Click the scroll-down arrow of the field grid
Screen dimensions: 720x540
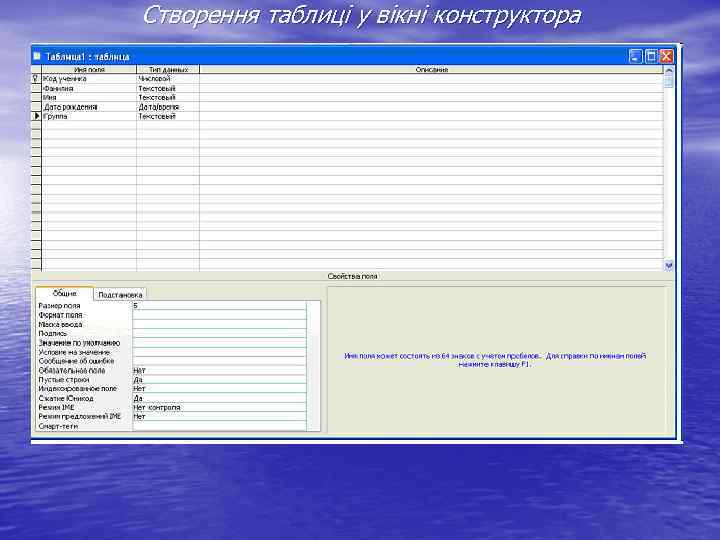pos(669,265)
